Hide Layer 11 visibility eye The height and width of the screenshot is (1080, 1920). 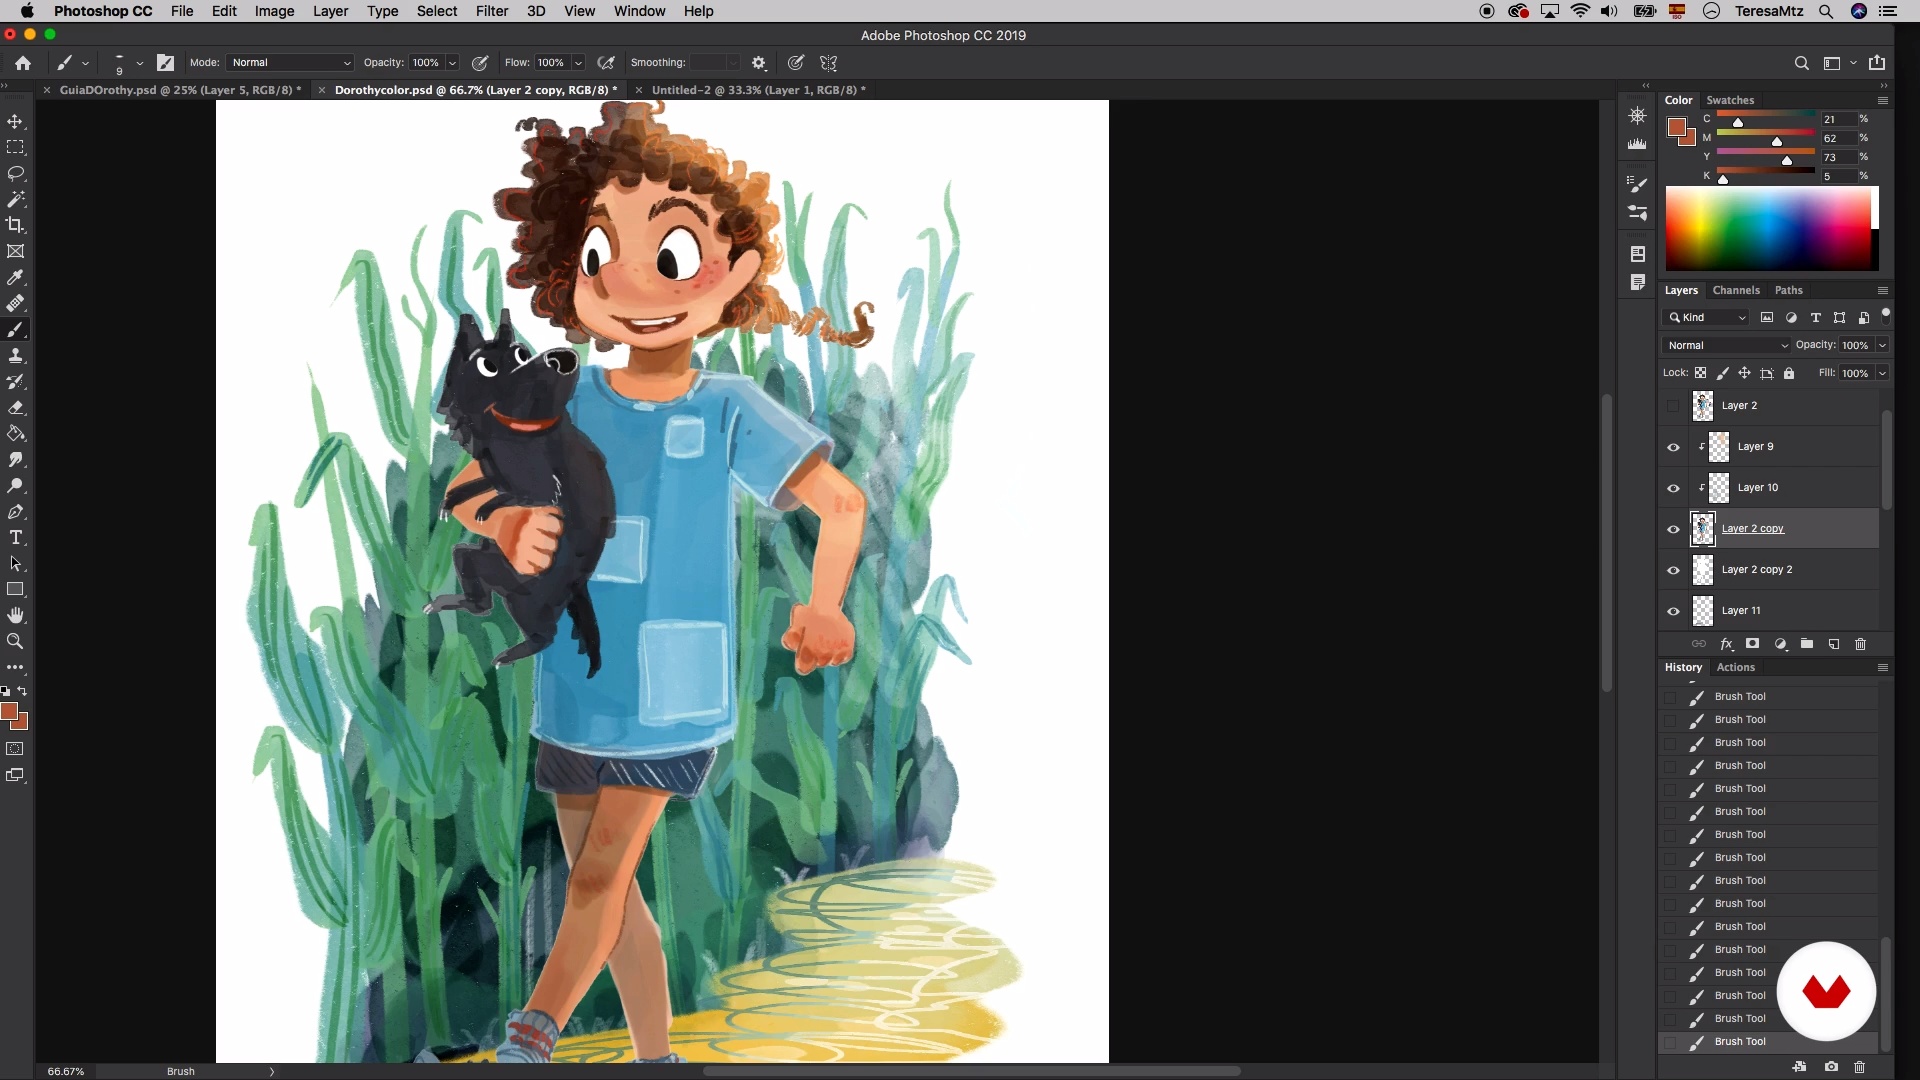coord(1673,611)
